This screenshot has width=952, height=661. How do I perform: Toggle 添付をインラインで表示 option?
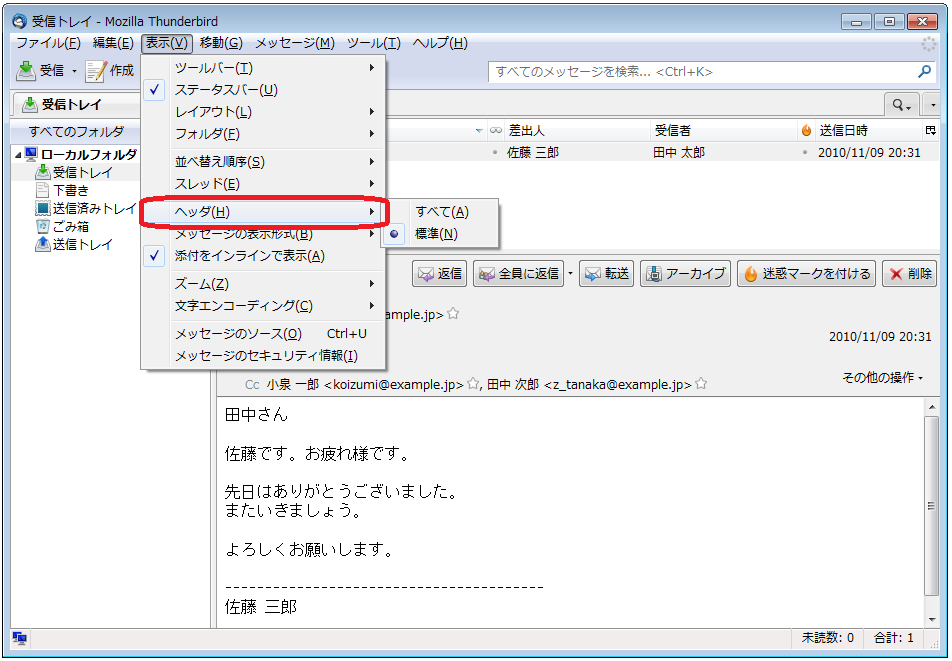point(263,256)
